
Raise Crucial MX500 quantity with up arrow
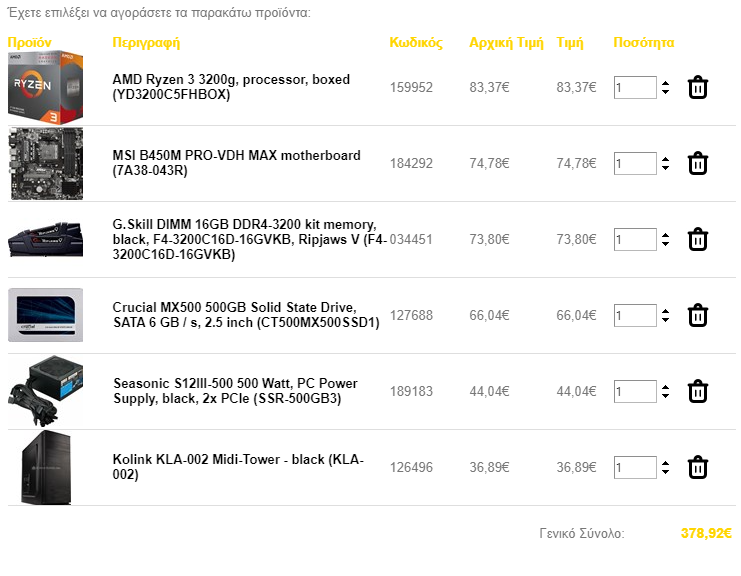tap(665, 311)
